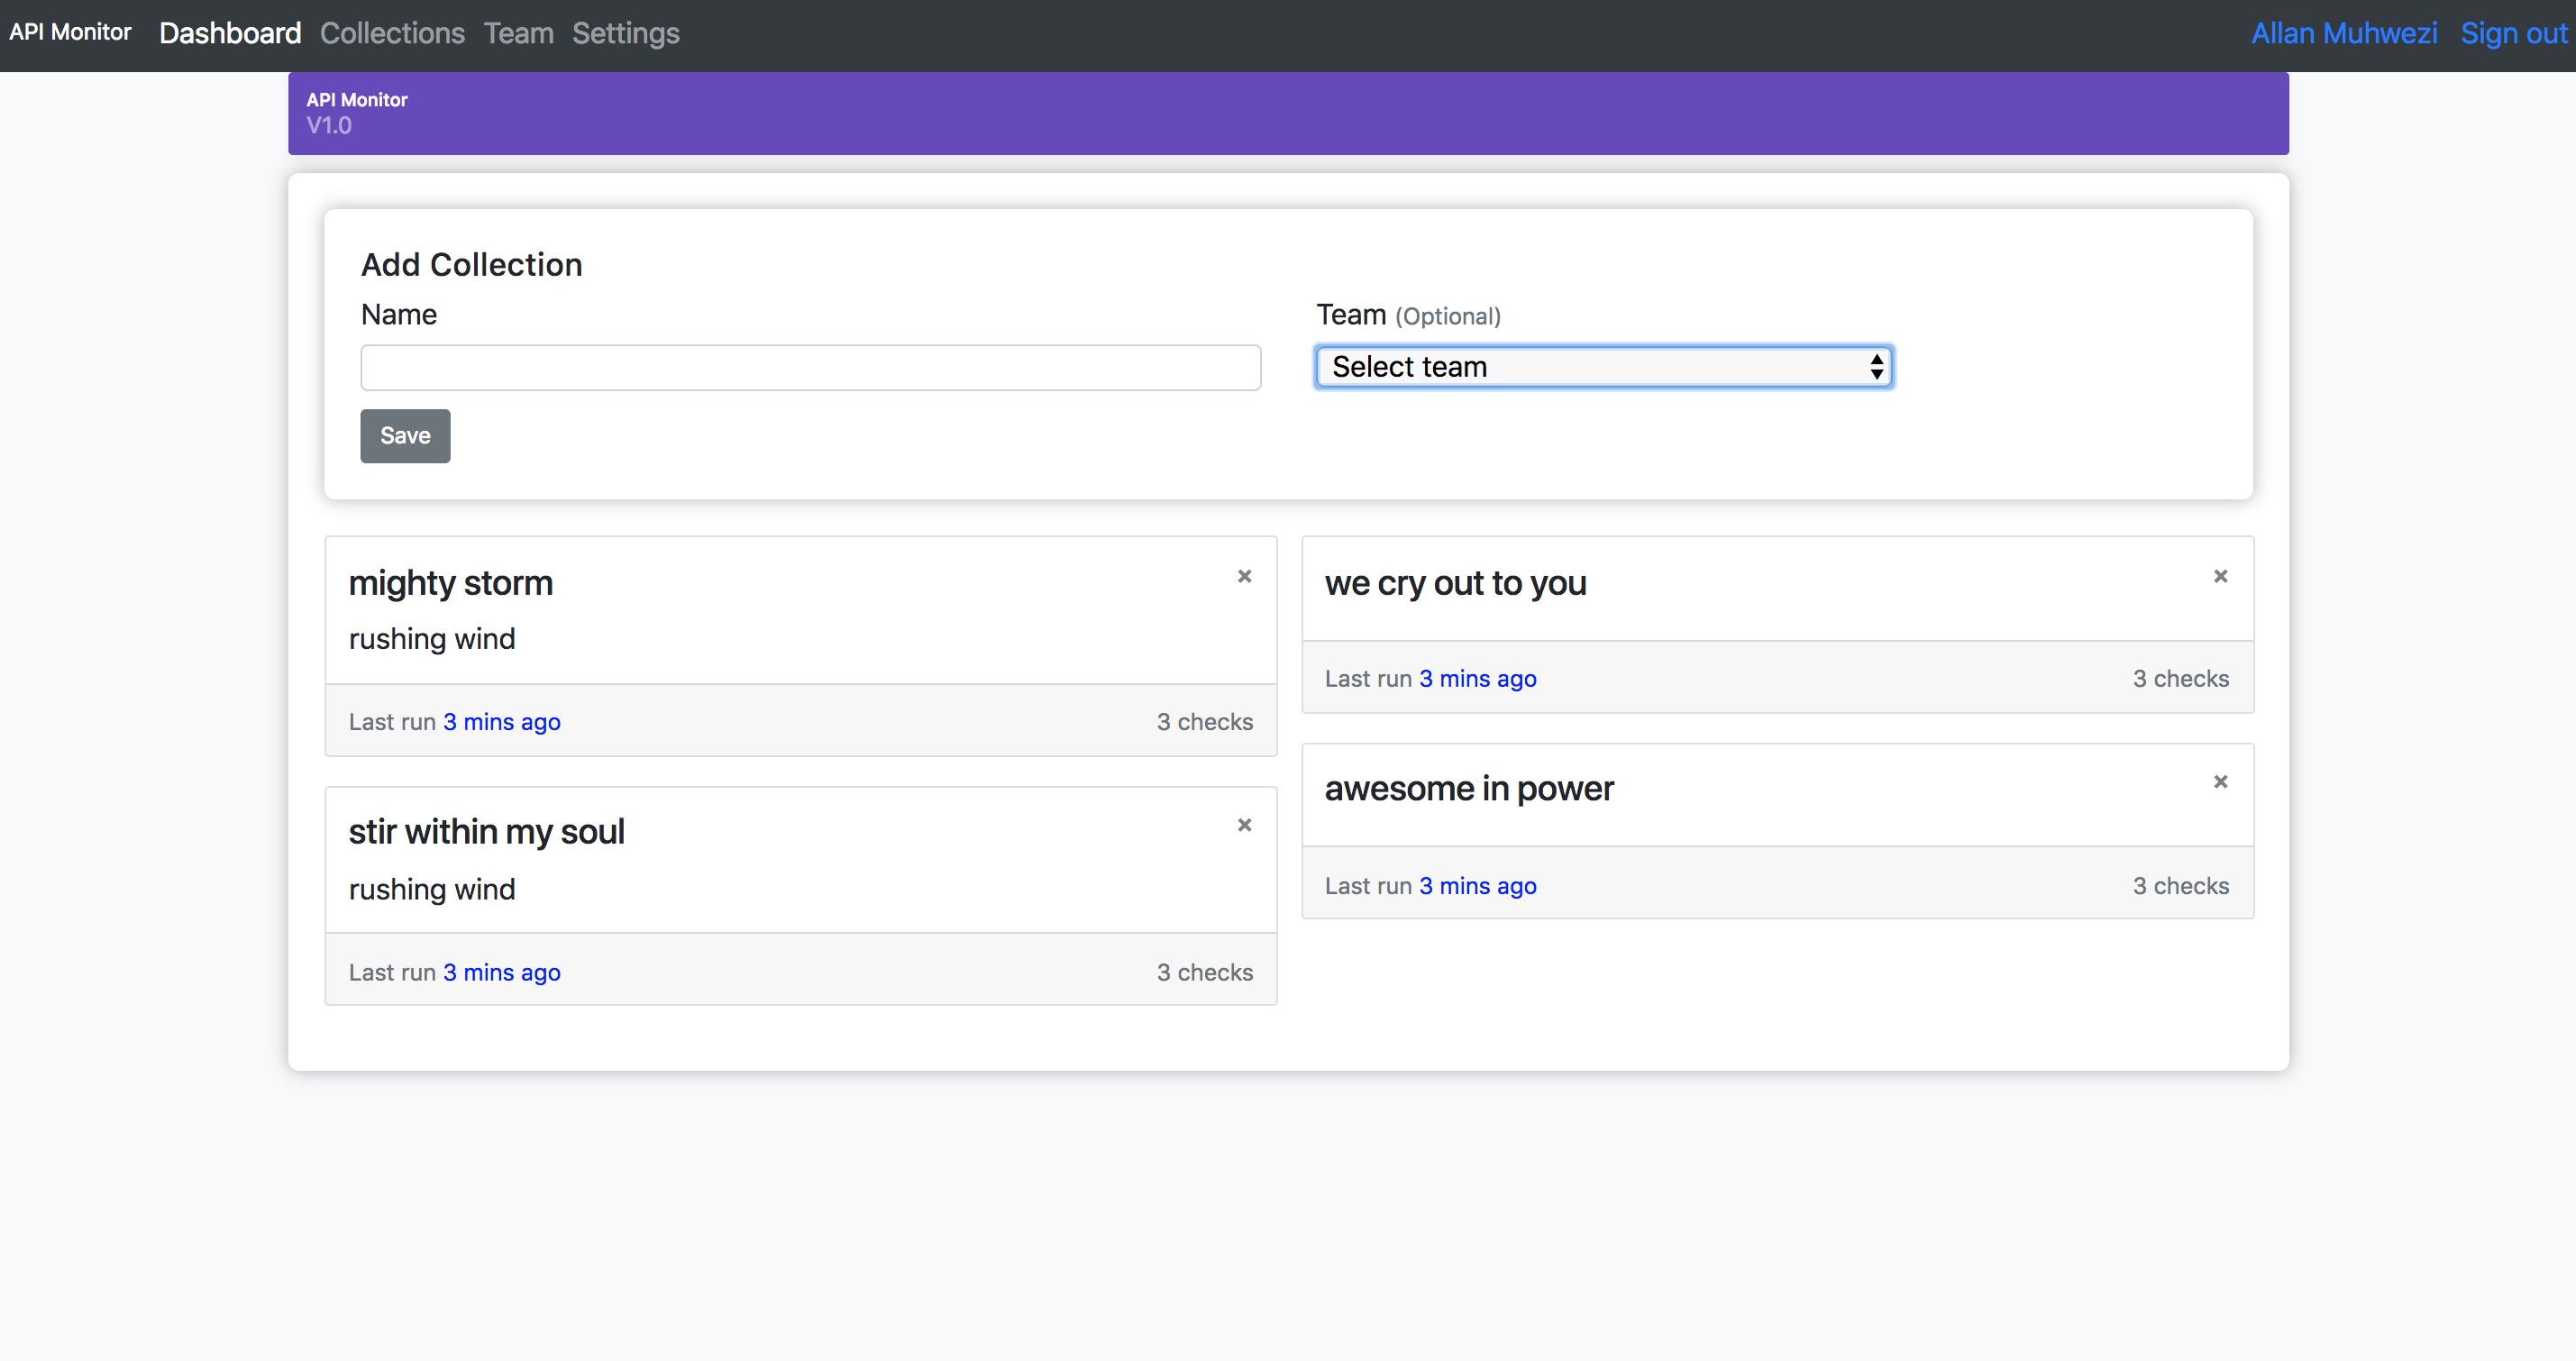Click the API Monitor brand in navbar
The height and width of the screenshot is (1361, 2576).
[x=70, y=32]
